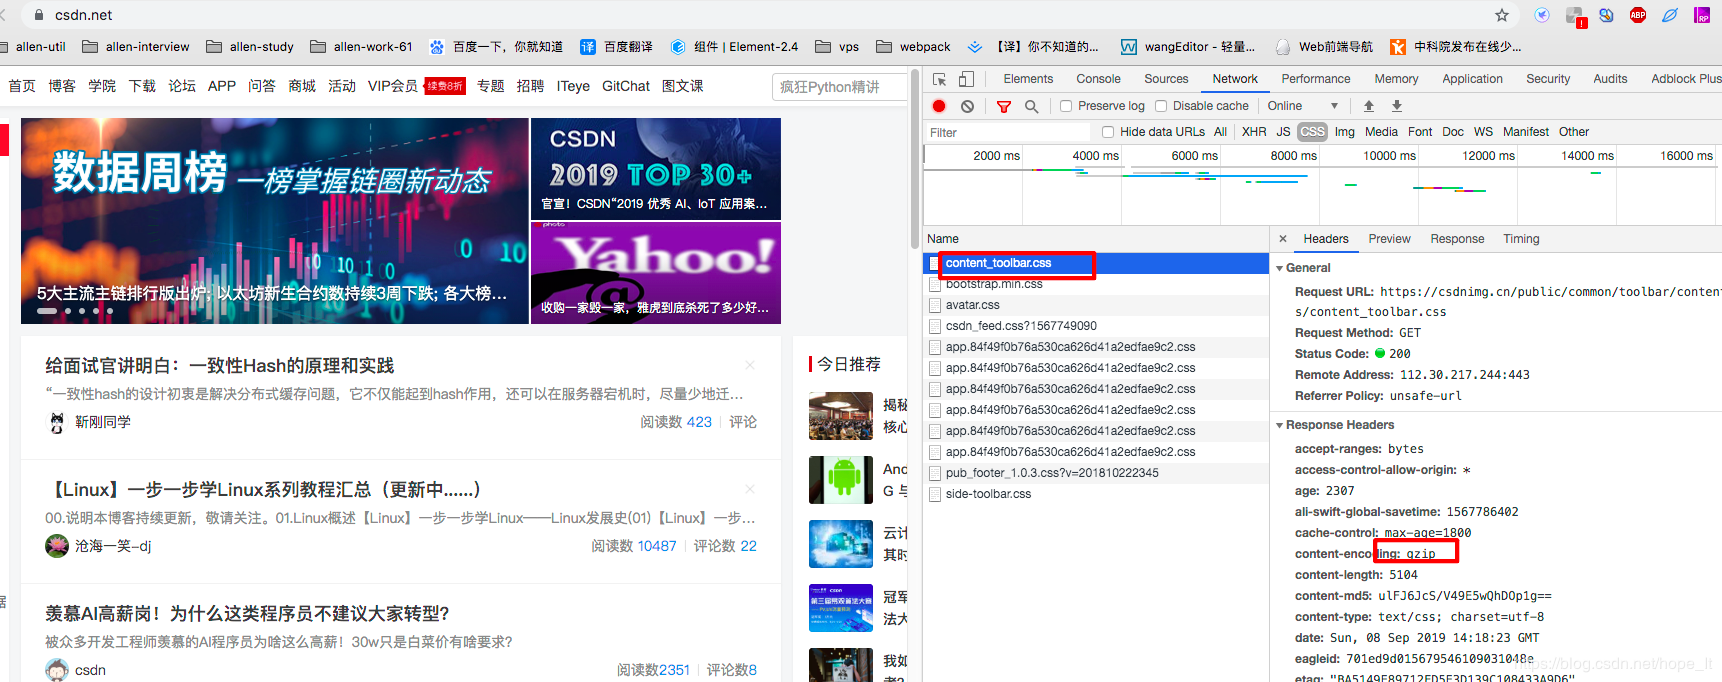The height and width of the screenshot is (682, 1722).
Task: Clear the network log
Action: coord(967,106)
